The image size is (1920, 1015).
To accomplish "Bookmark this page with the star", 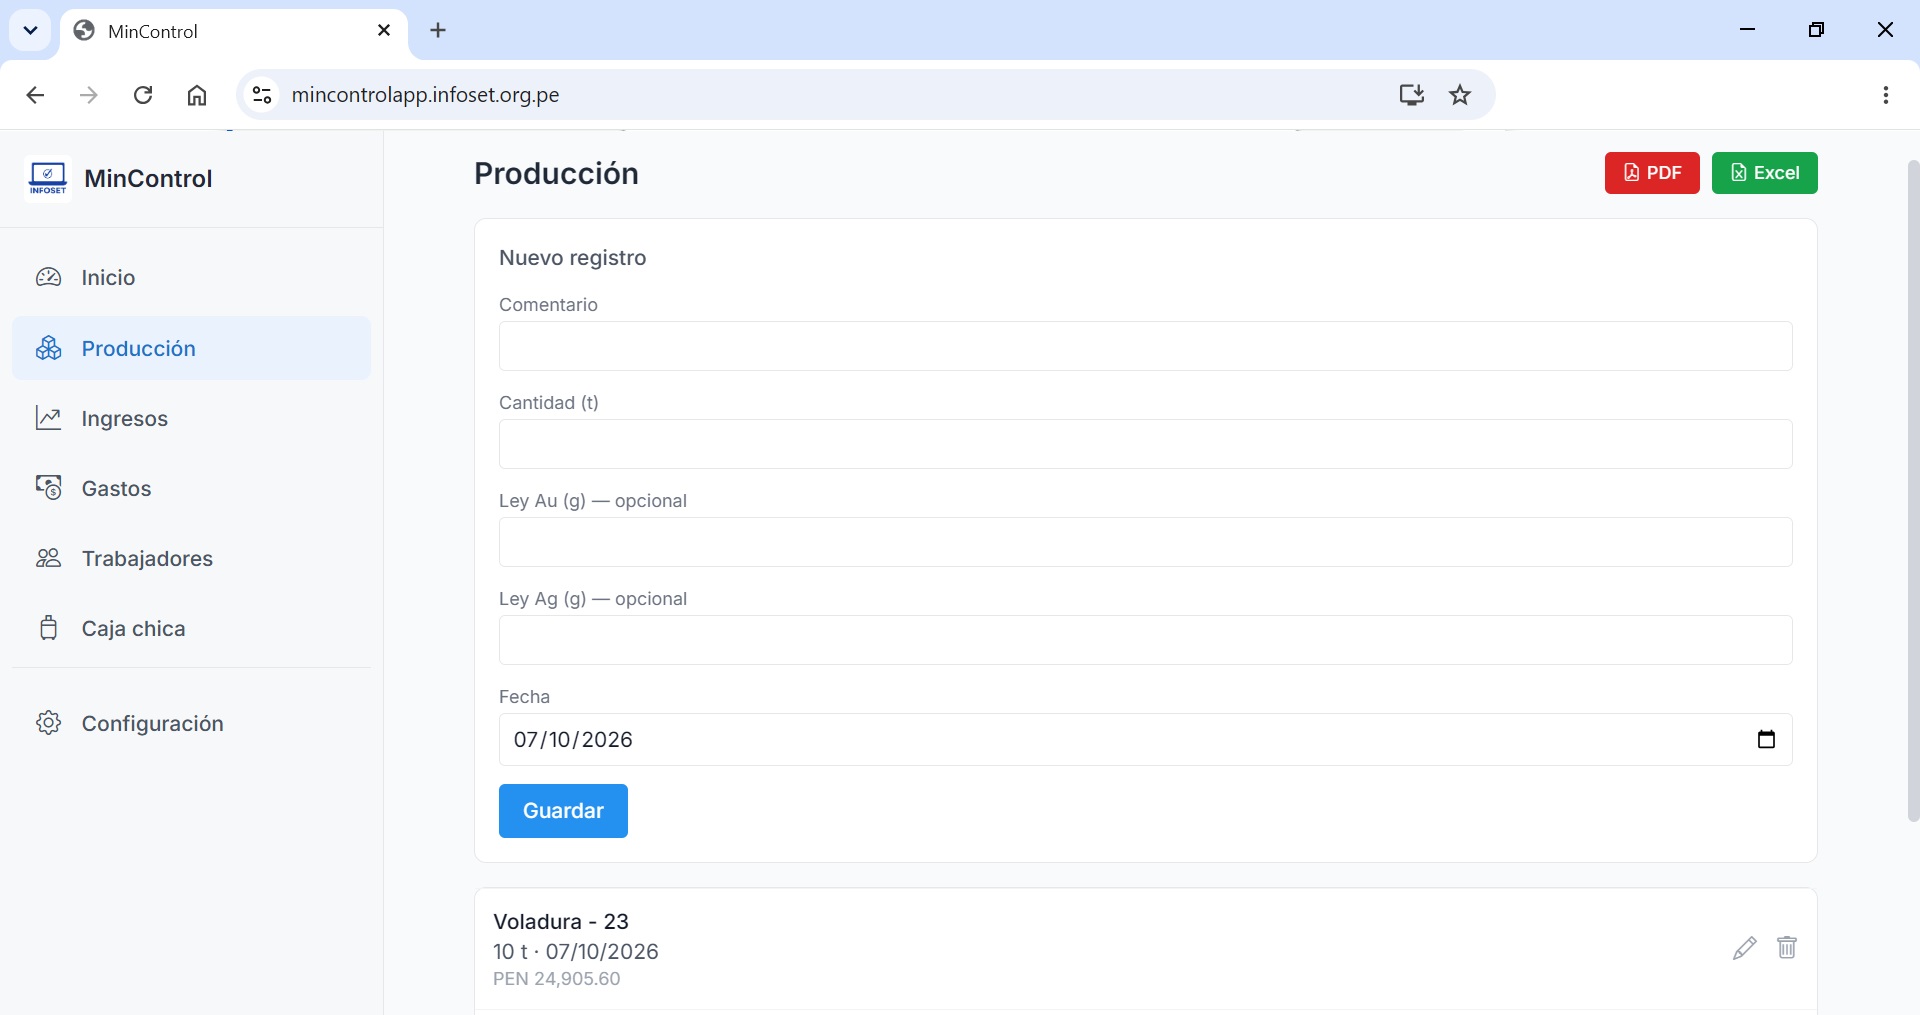I will (1460, 95).
